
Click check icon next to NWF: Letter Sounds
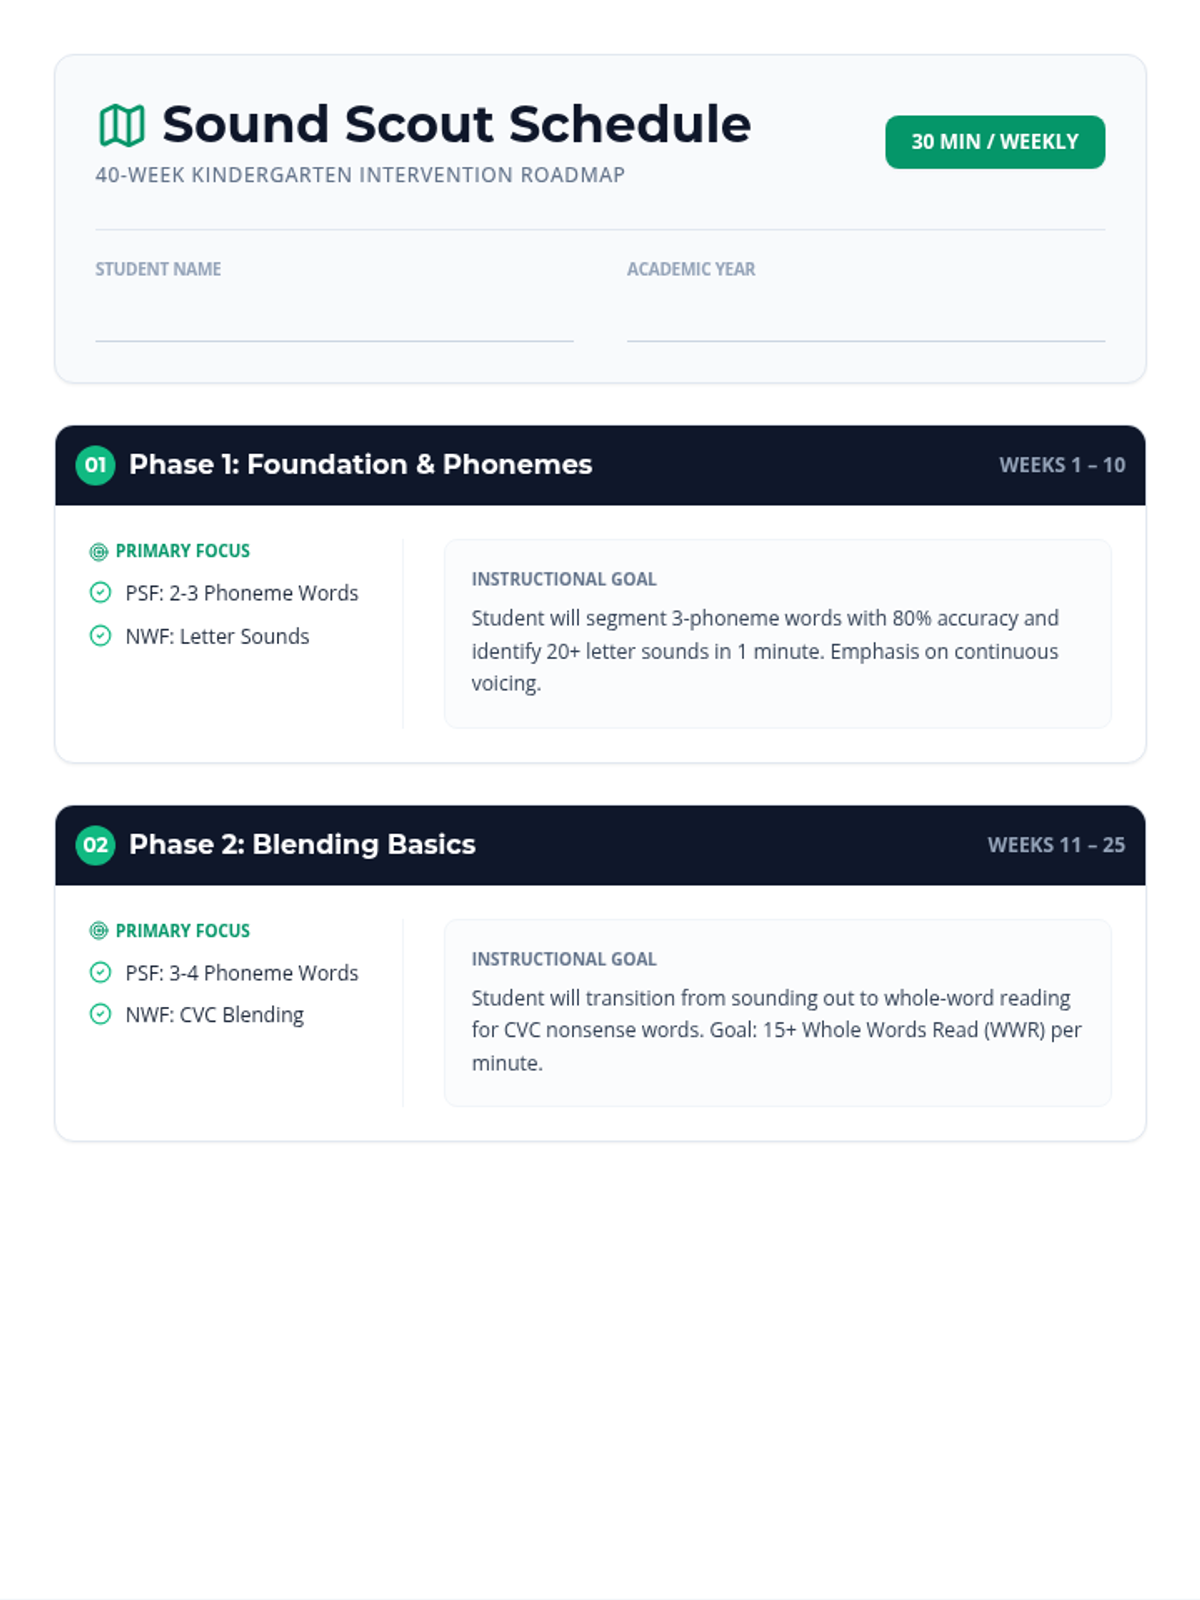point(100,636)
